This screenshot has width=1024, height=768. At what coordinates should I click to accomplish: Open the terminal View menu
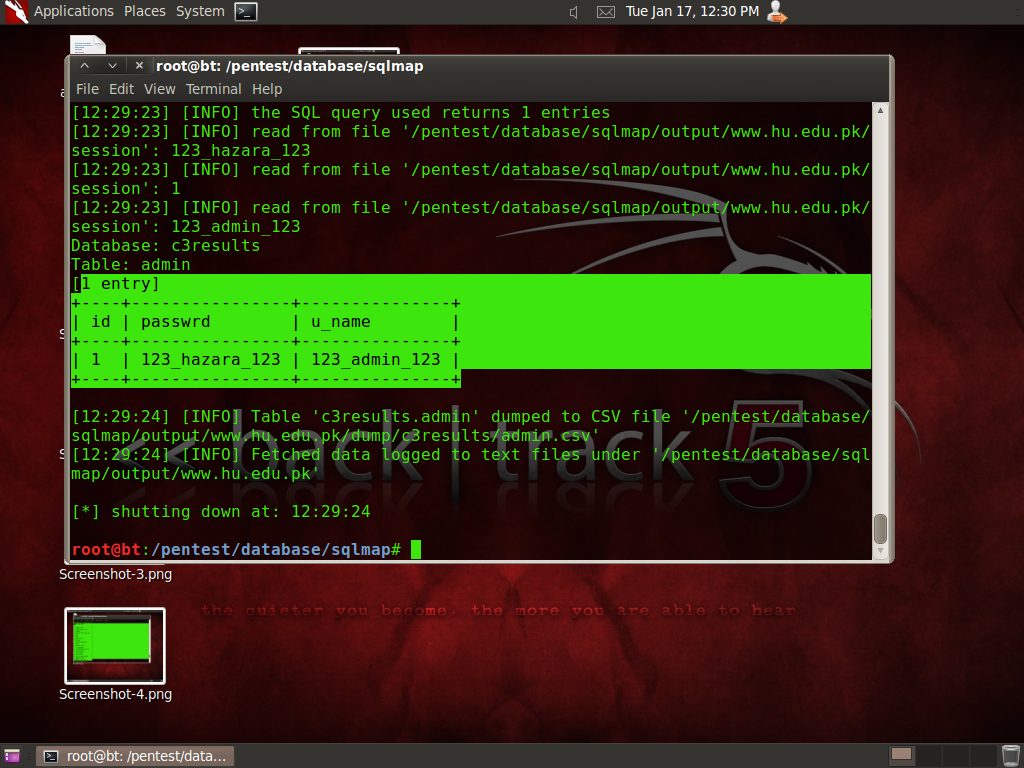[x=159, y=89]
